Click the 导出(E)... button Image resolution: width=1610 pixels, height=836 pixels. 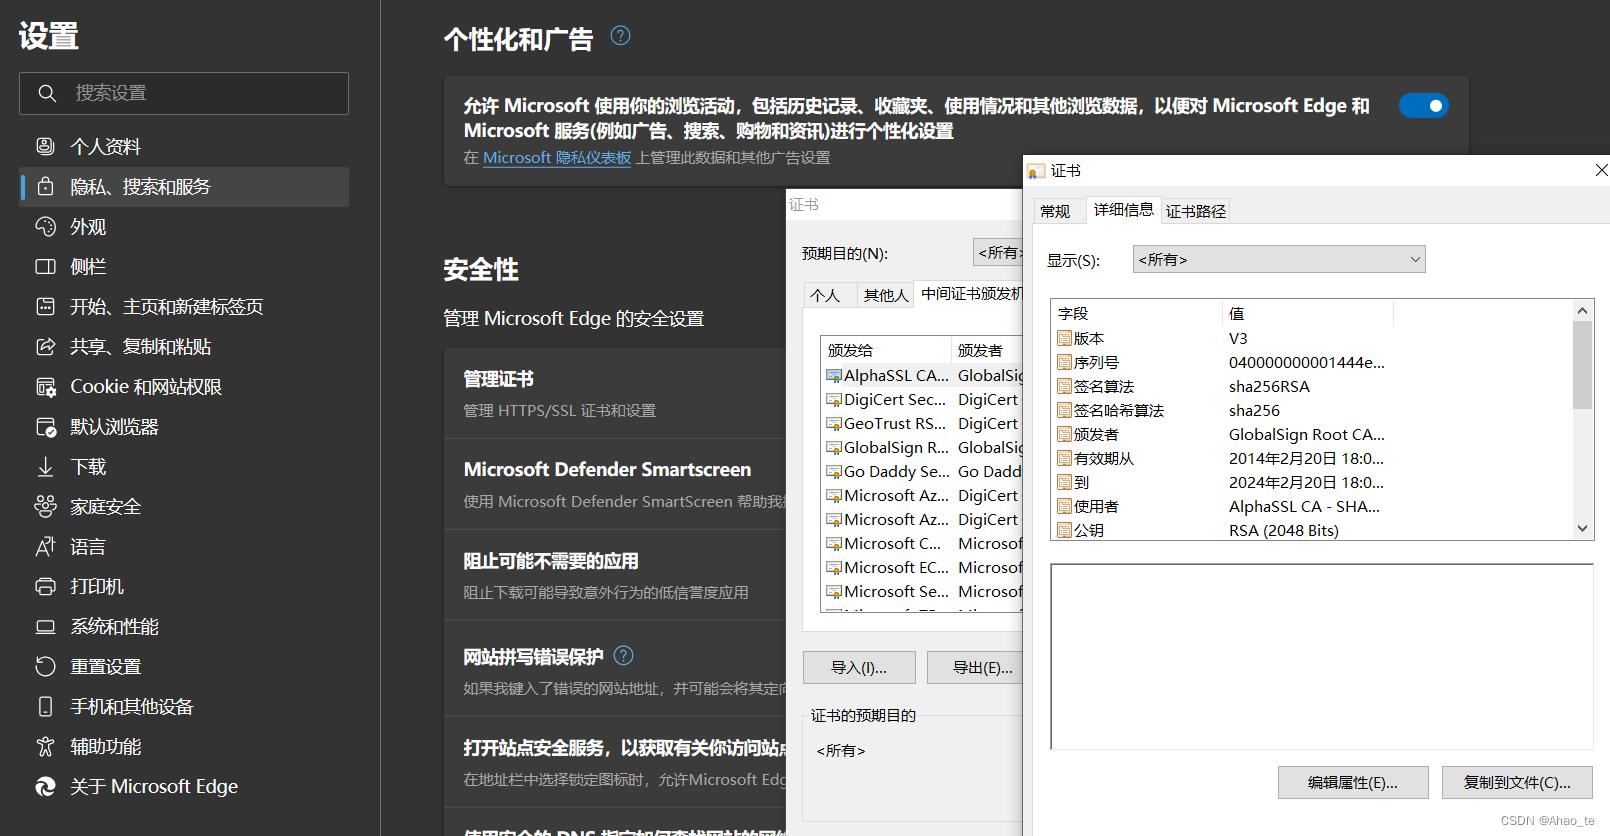[x=976, y=667]
